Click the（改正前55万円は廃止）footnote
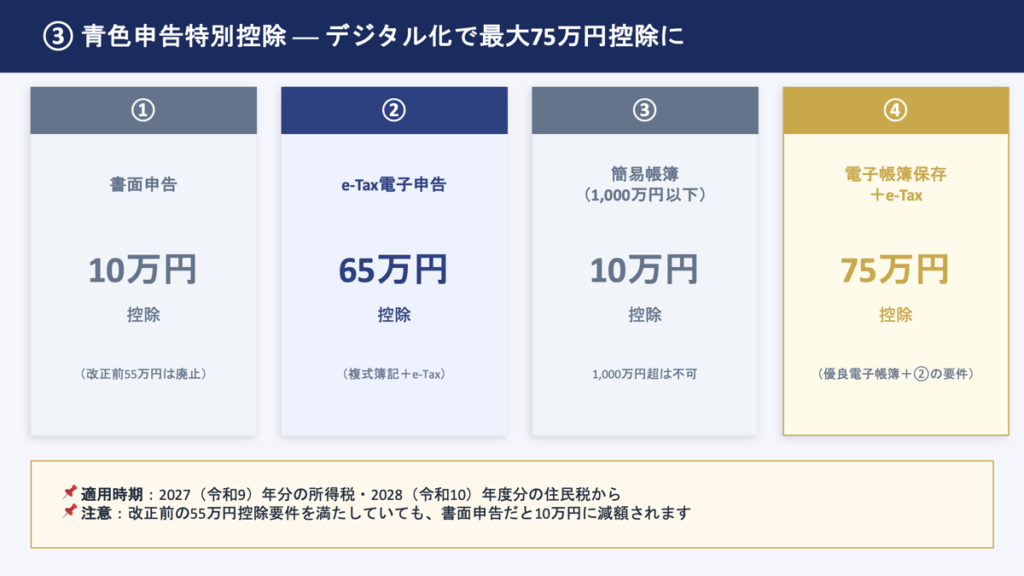Screen dimensions: 1024x576 pyautogui.click(x=143, y=374)
